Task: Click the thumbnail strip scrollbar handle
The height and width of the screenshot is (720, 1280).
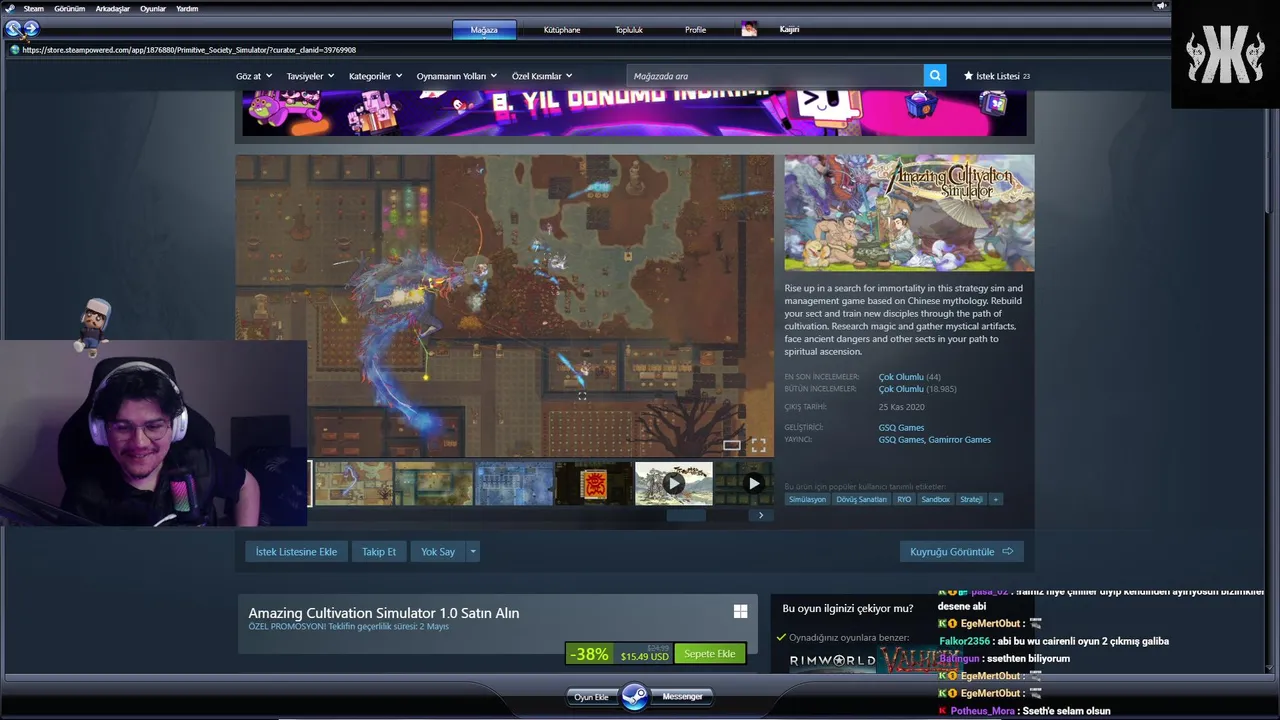Action: coord(686,515)
